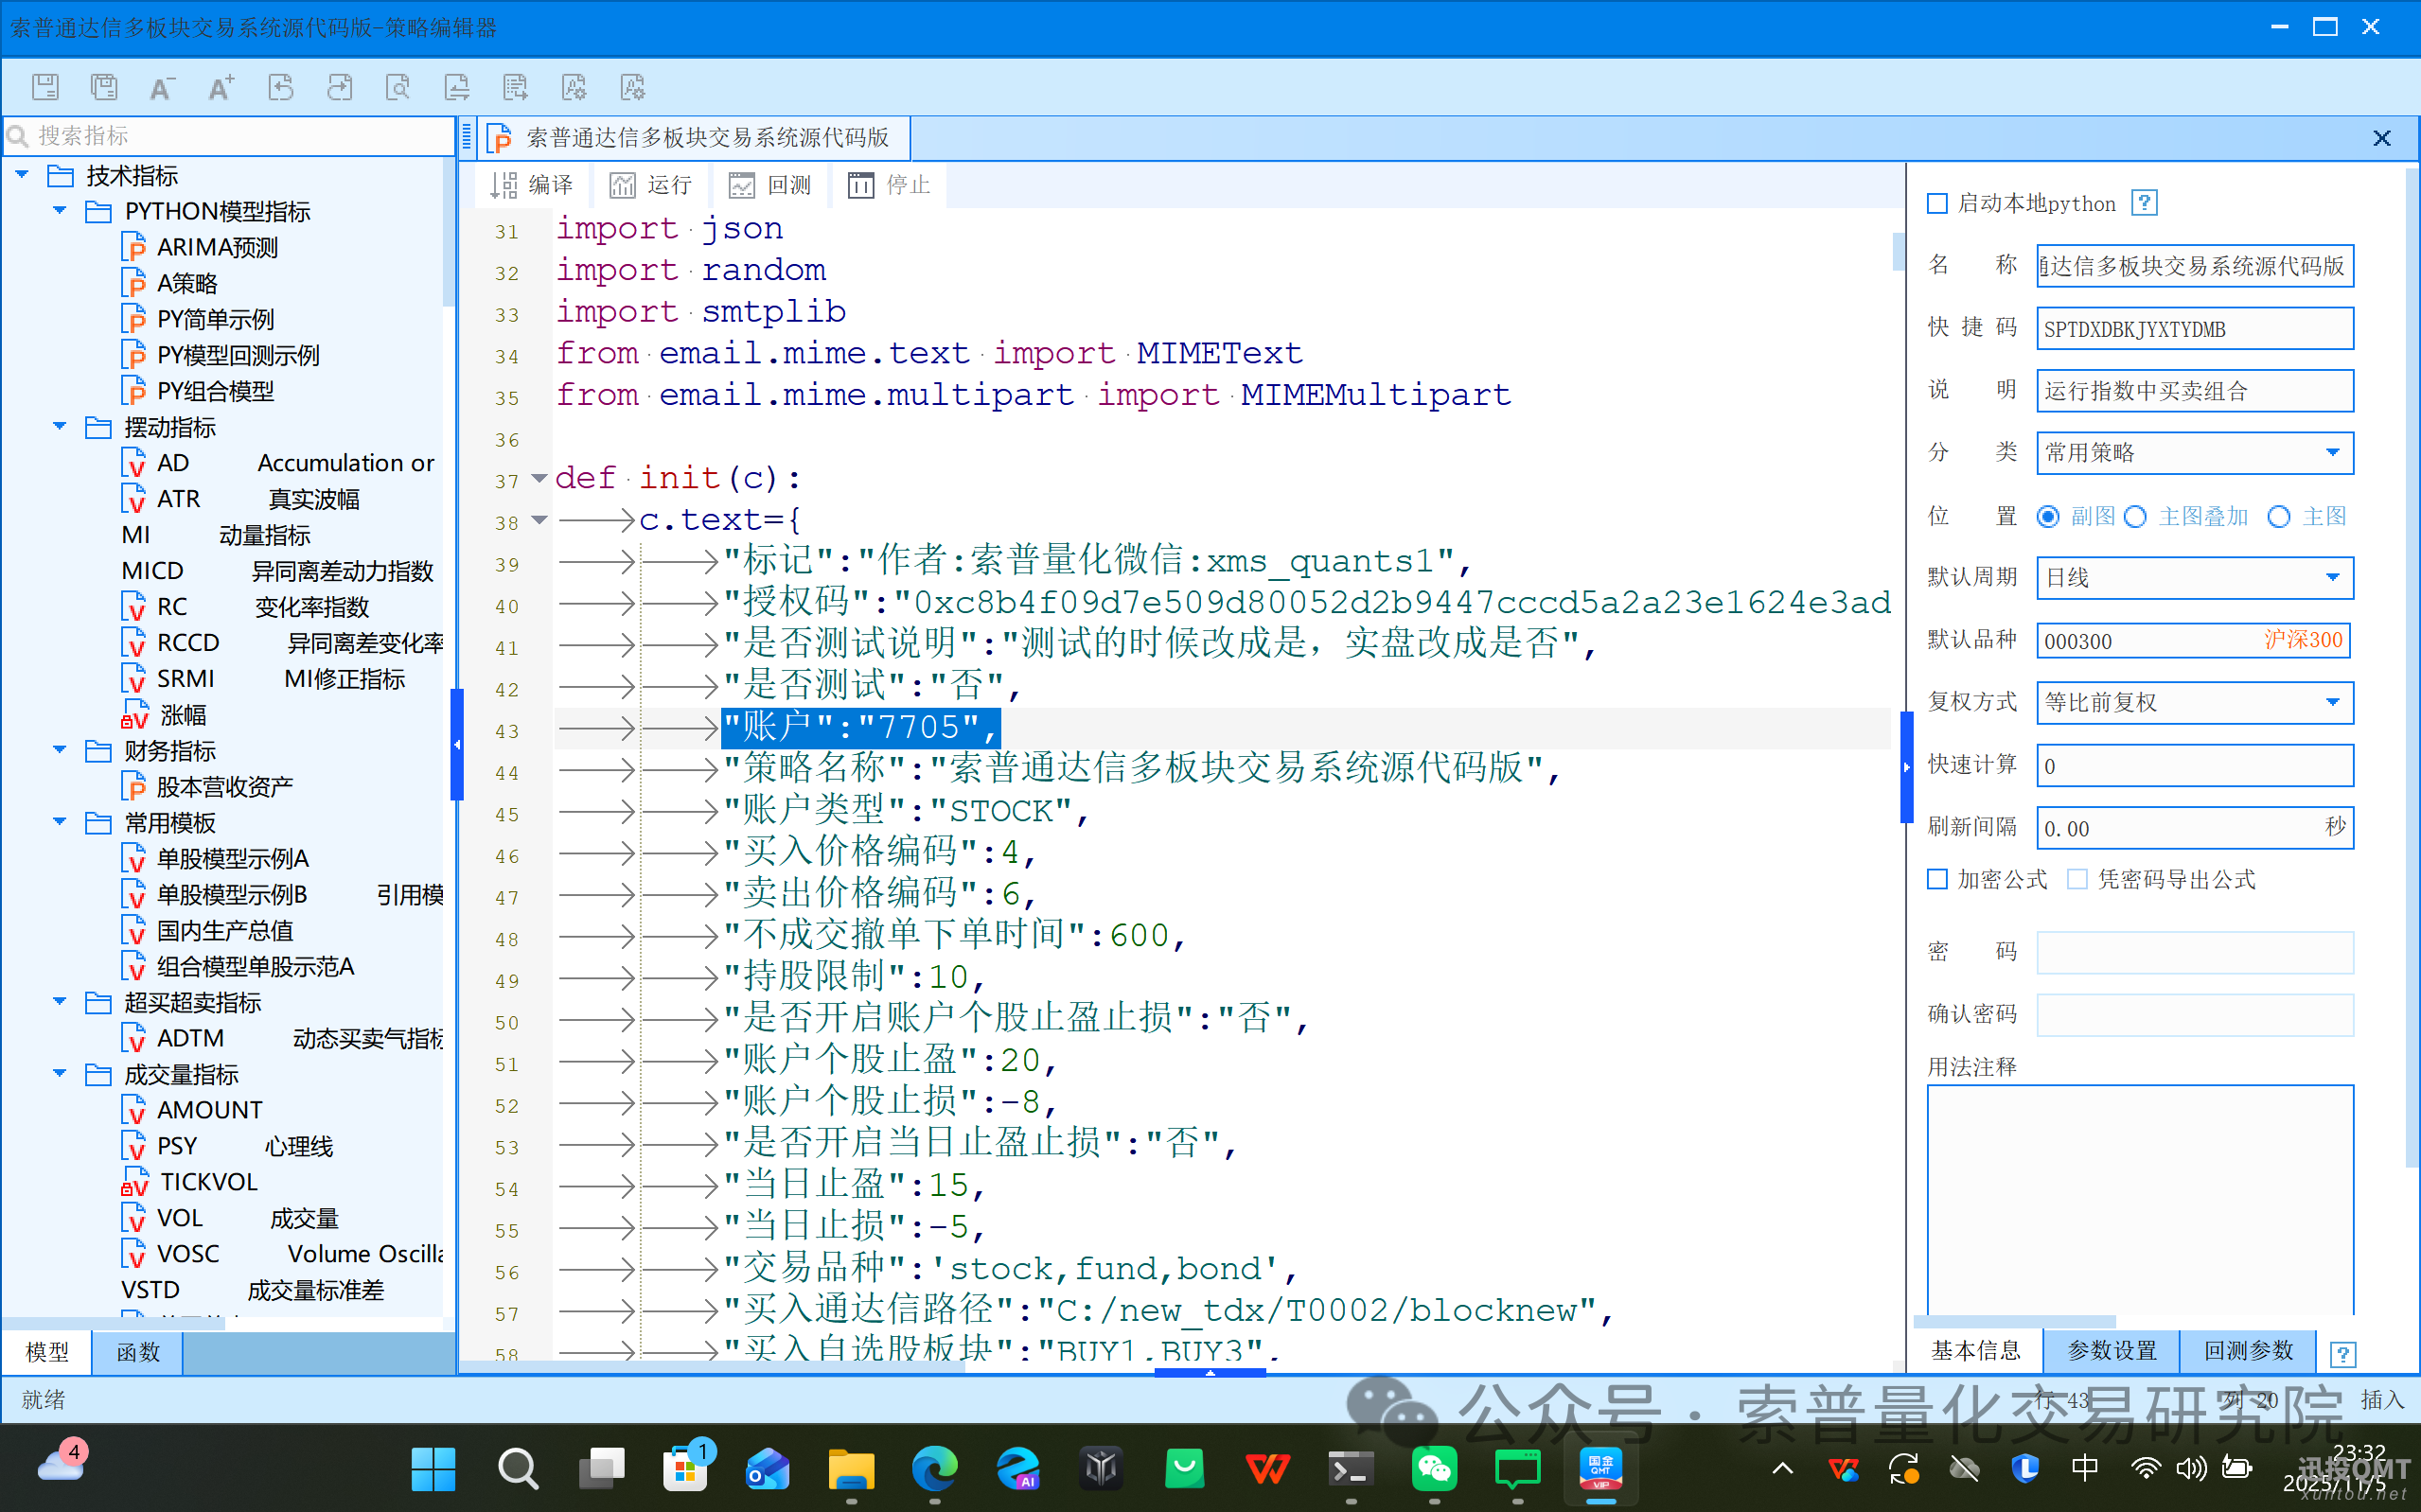The width and height of the screenshot is (2421, 1512).
Task: Click the increase font size icon
Action: pos(221,87)
